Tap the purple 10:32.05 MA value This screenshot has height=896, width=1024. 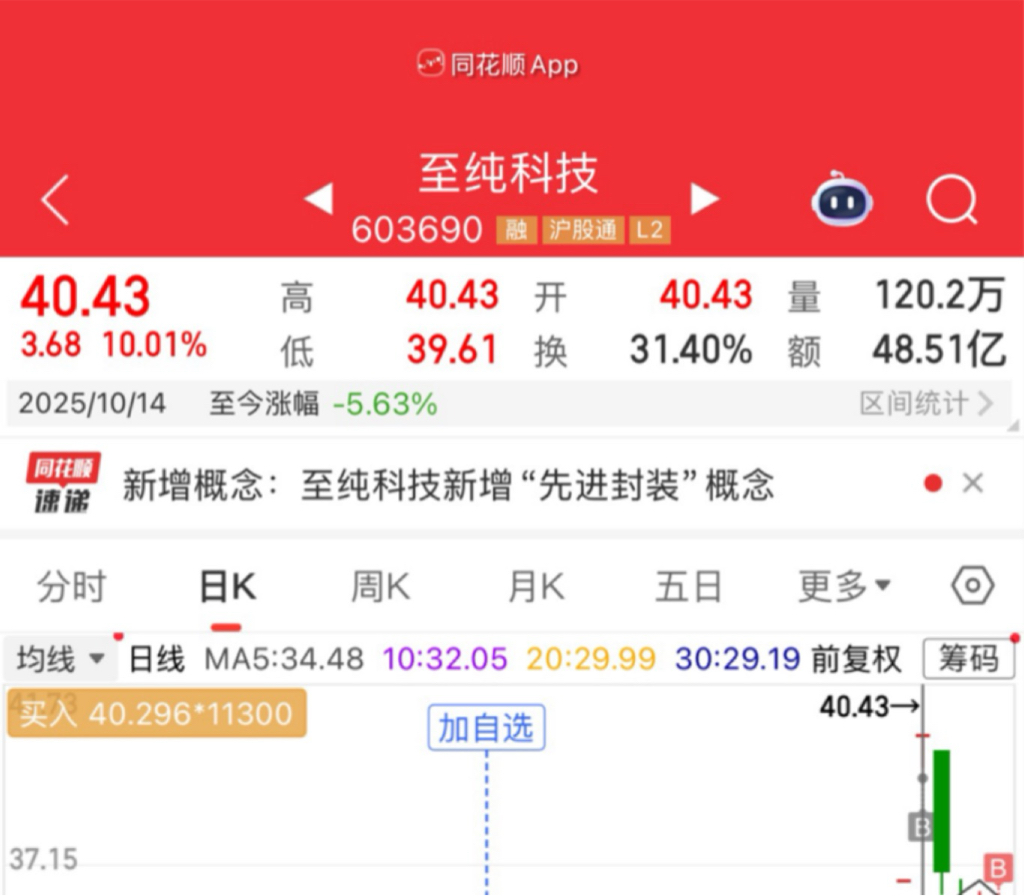[445, 659]
